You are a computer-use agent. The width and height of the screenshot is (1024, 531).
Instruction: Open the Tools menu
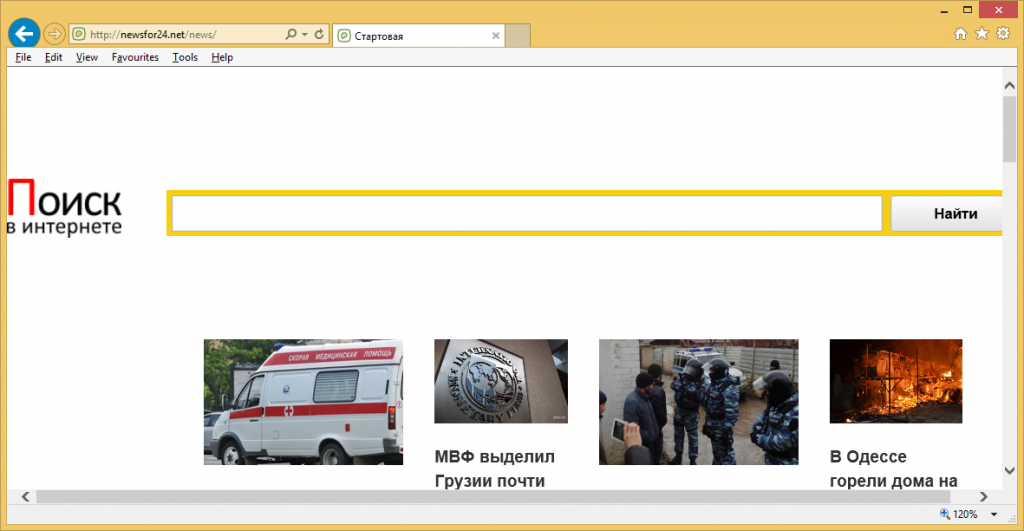tap(185, 57)
